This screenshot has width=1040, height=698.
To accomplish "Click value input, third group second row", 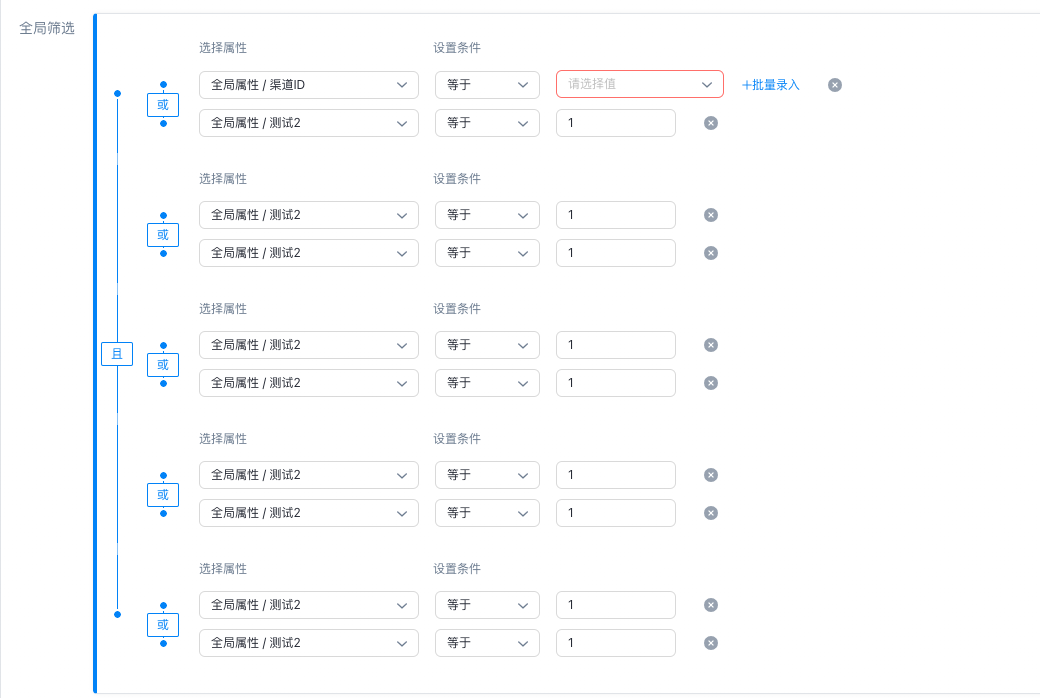I will pyautogui.click(x=616, y=383).
